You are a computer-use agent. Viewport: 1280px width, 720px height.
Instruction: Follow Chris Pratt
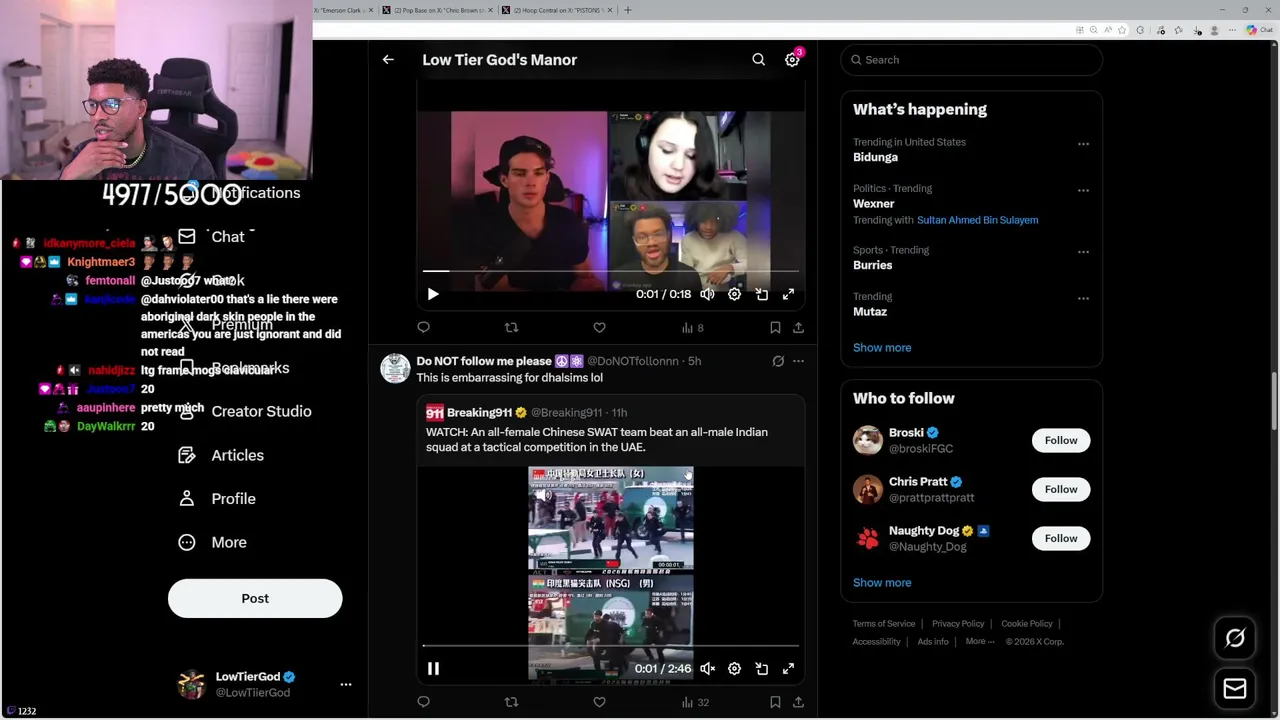[x=1061, y=489]
